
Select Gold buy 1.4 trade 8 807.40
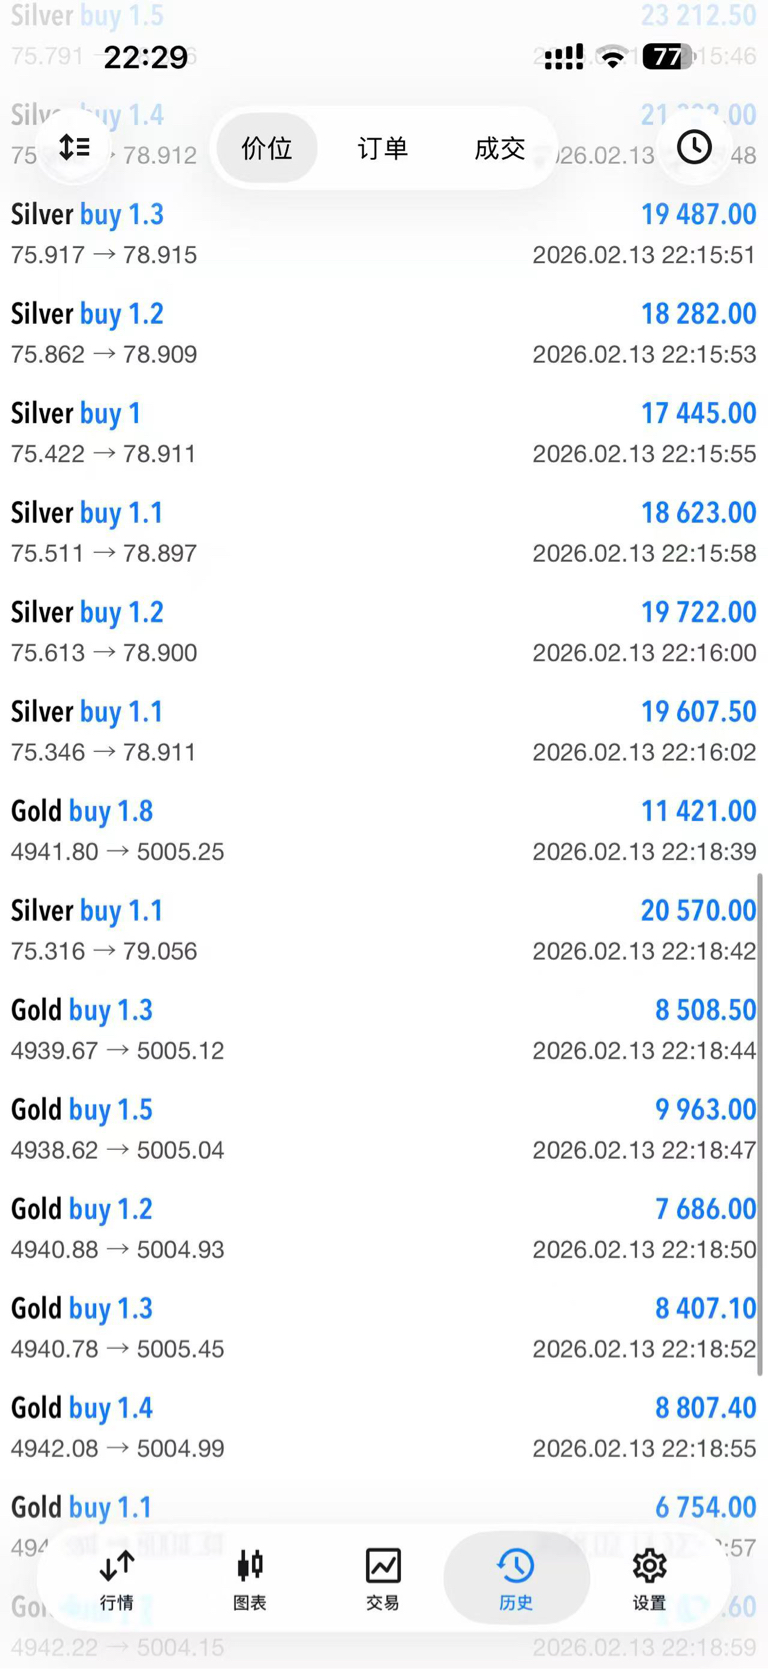pos(384,1427)
